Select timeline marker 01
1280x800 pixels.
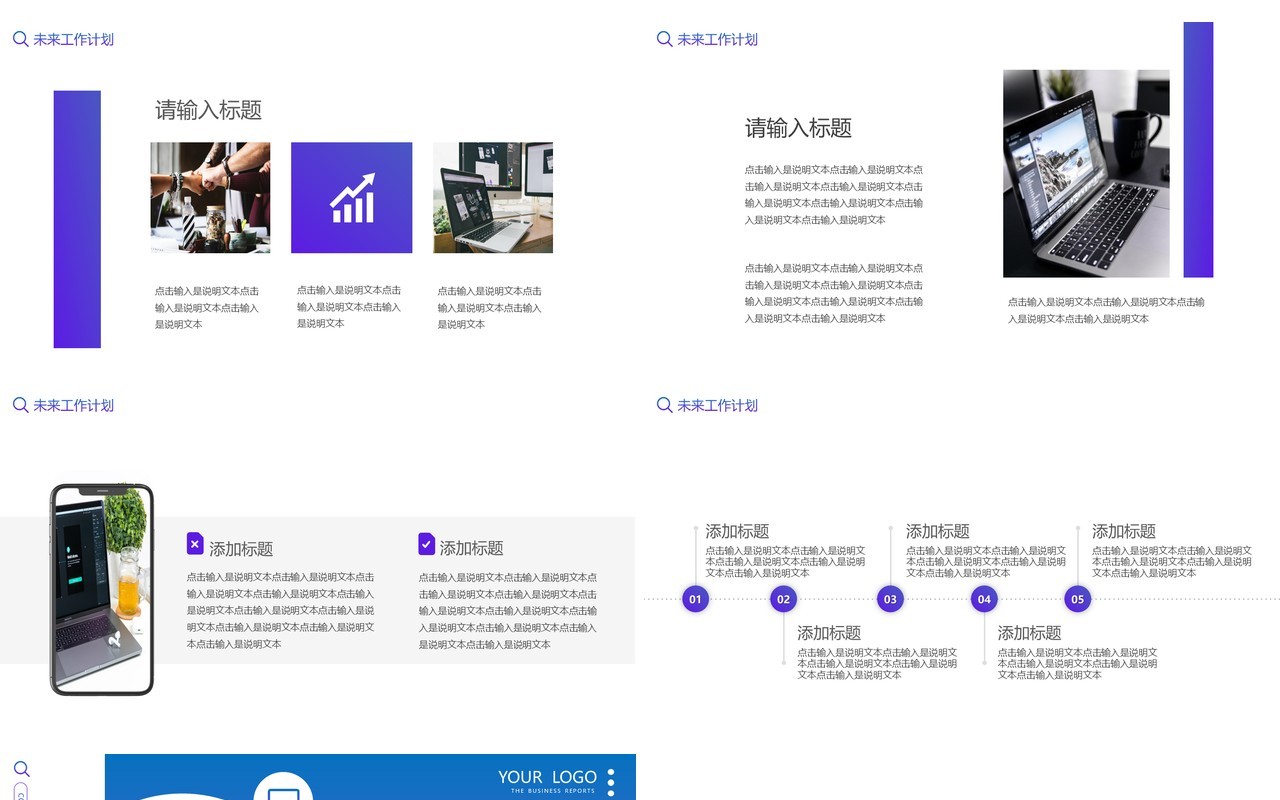[695, 600]
